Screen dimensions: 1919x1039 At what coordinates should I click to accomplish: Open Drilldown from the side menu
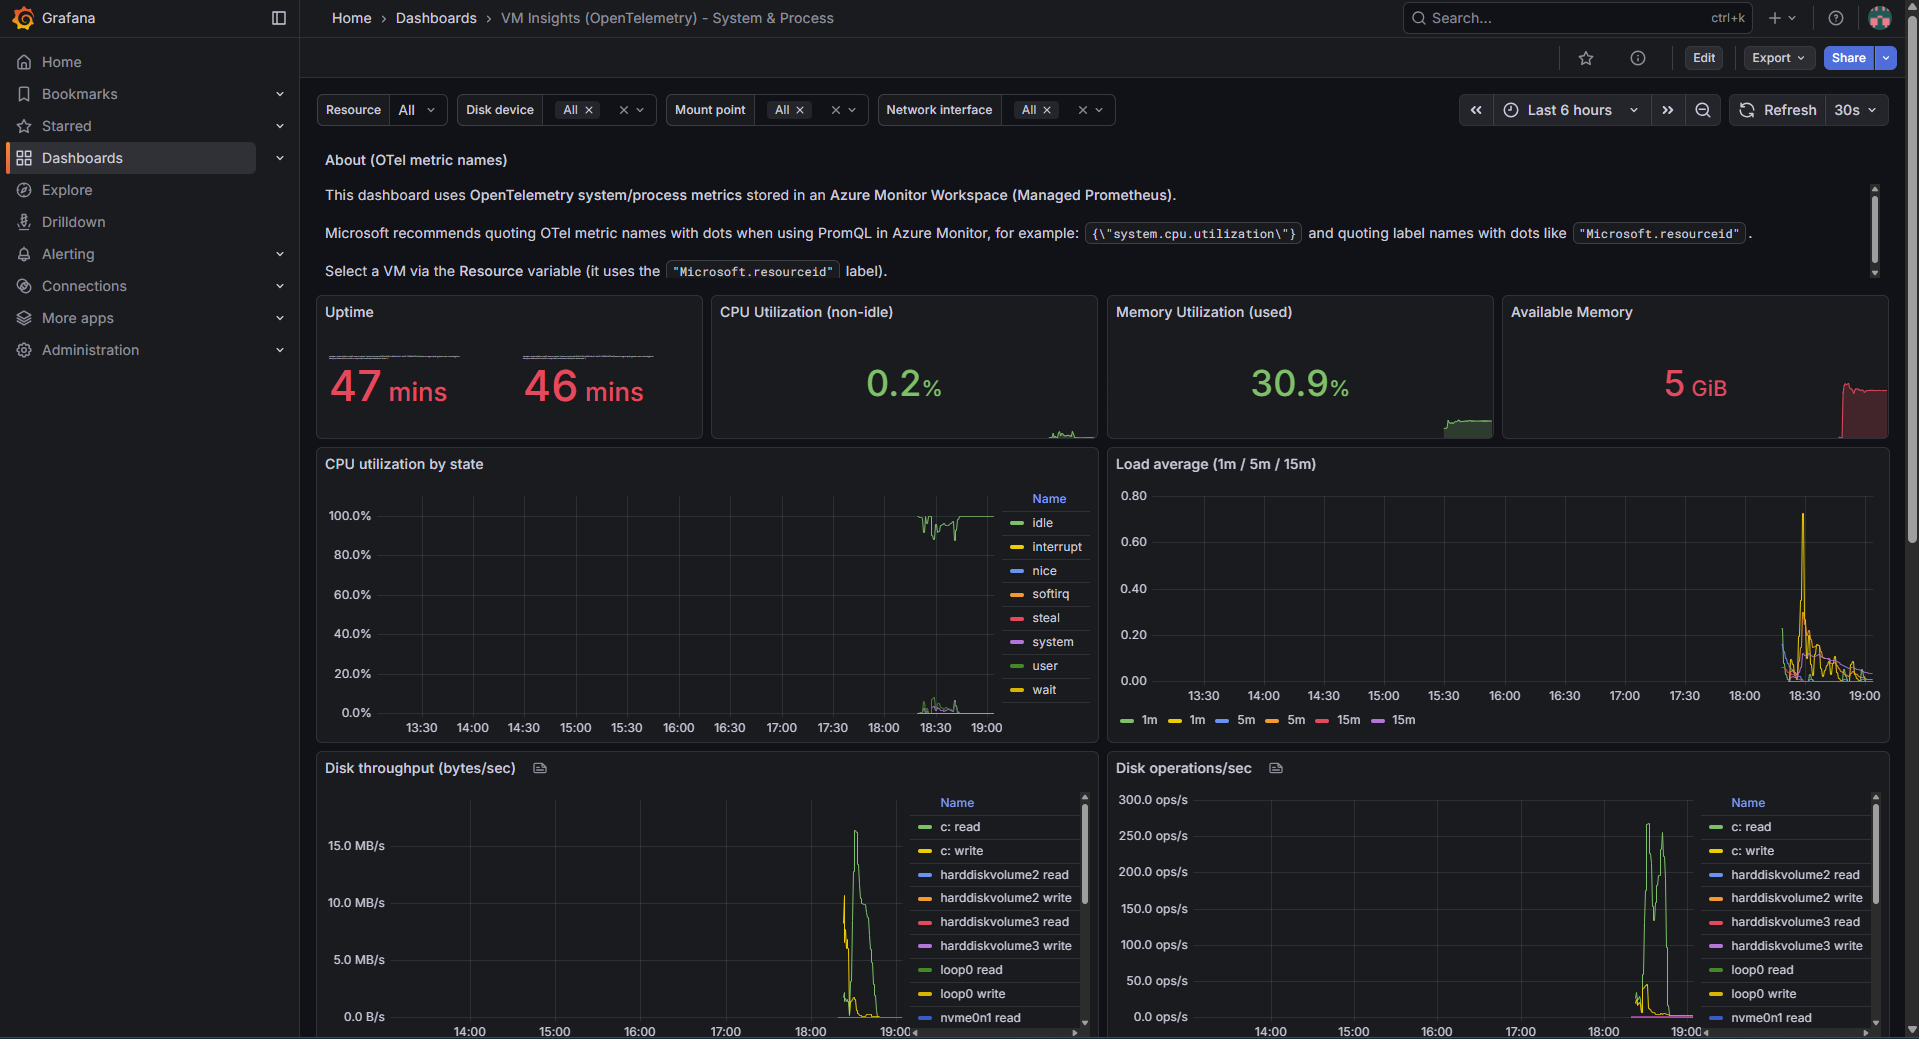pyautogui.click(x=73, y=222)
